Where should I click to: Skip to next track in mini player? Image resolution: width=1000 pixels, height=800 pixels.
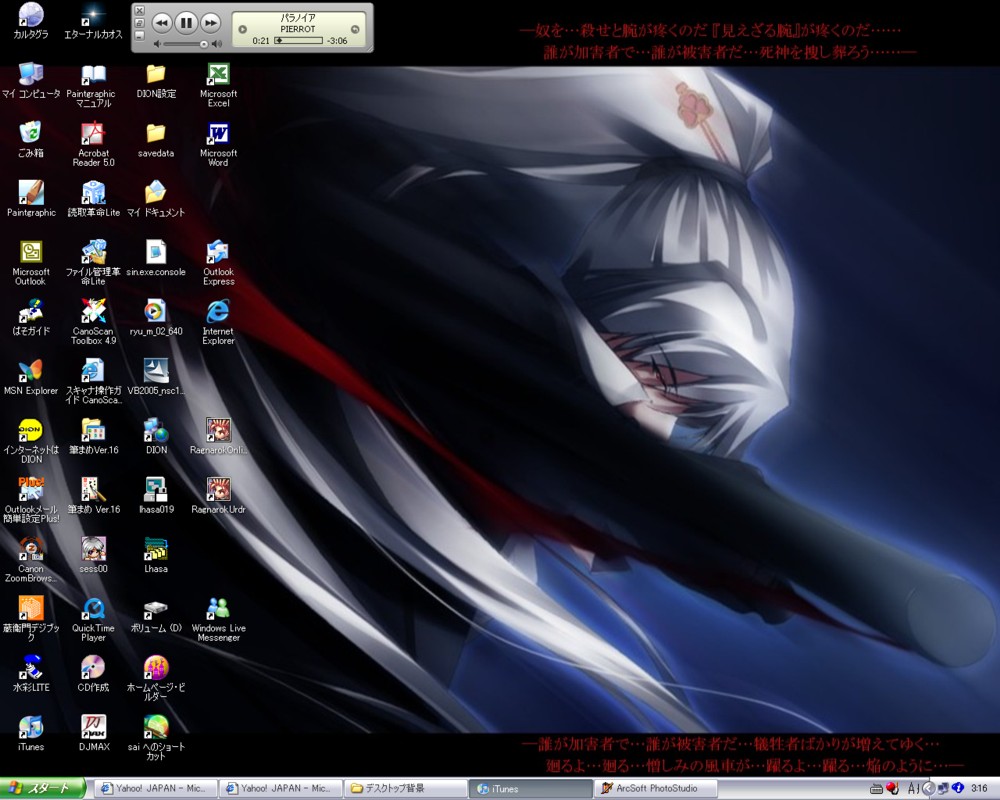[x=210, y=24]
